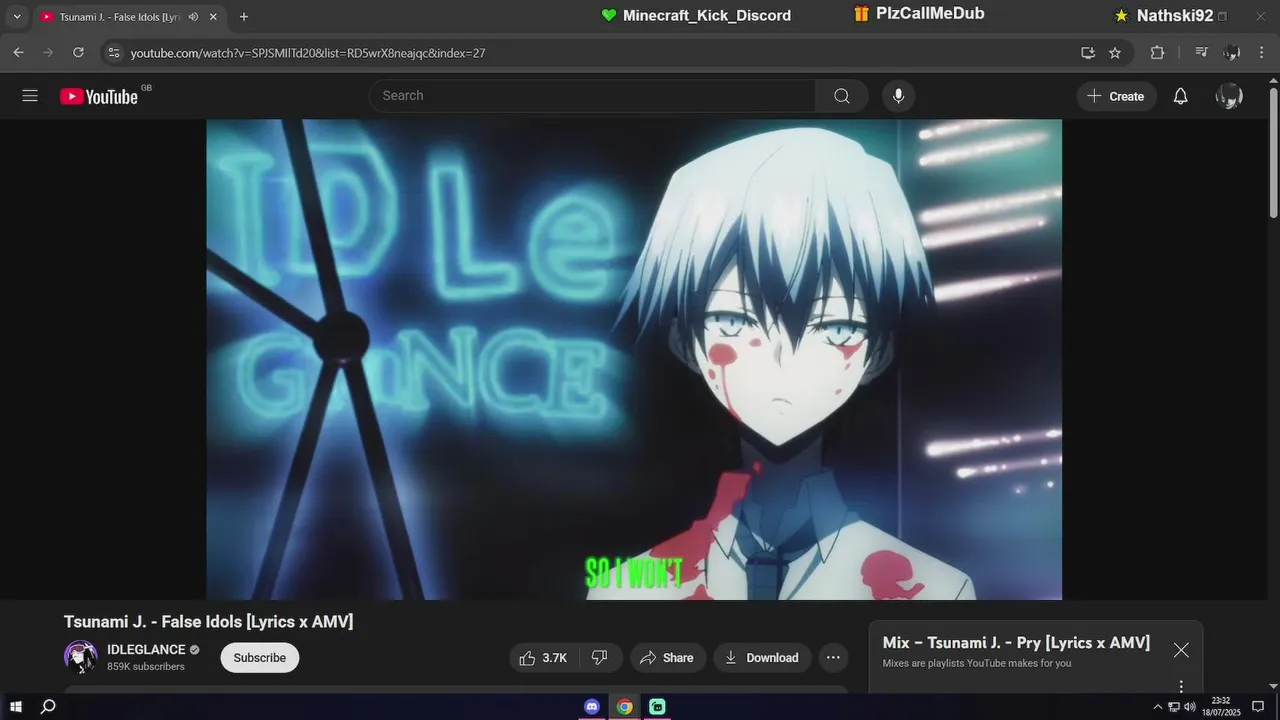This screenshot has width=1280, height=720.
Task: Click the 859K subscribers text
Action: [x=146, y=667]
